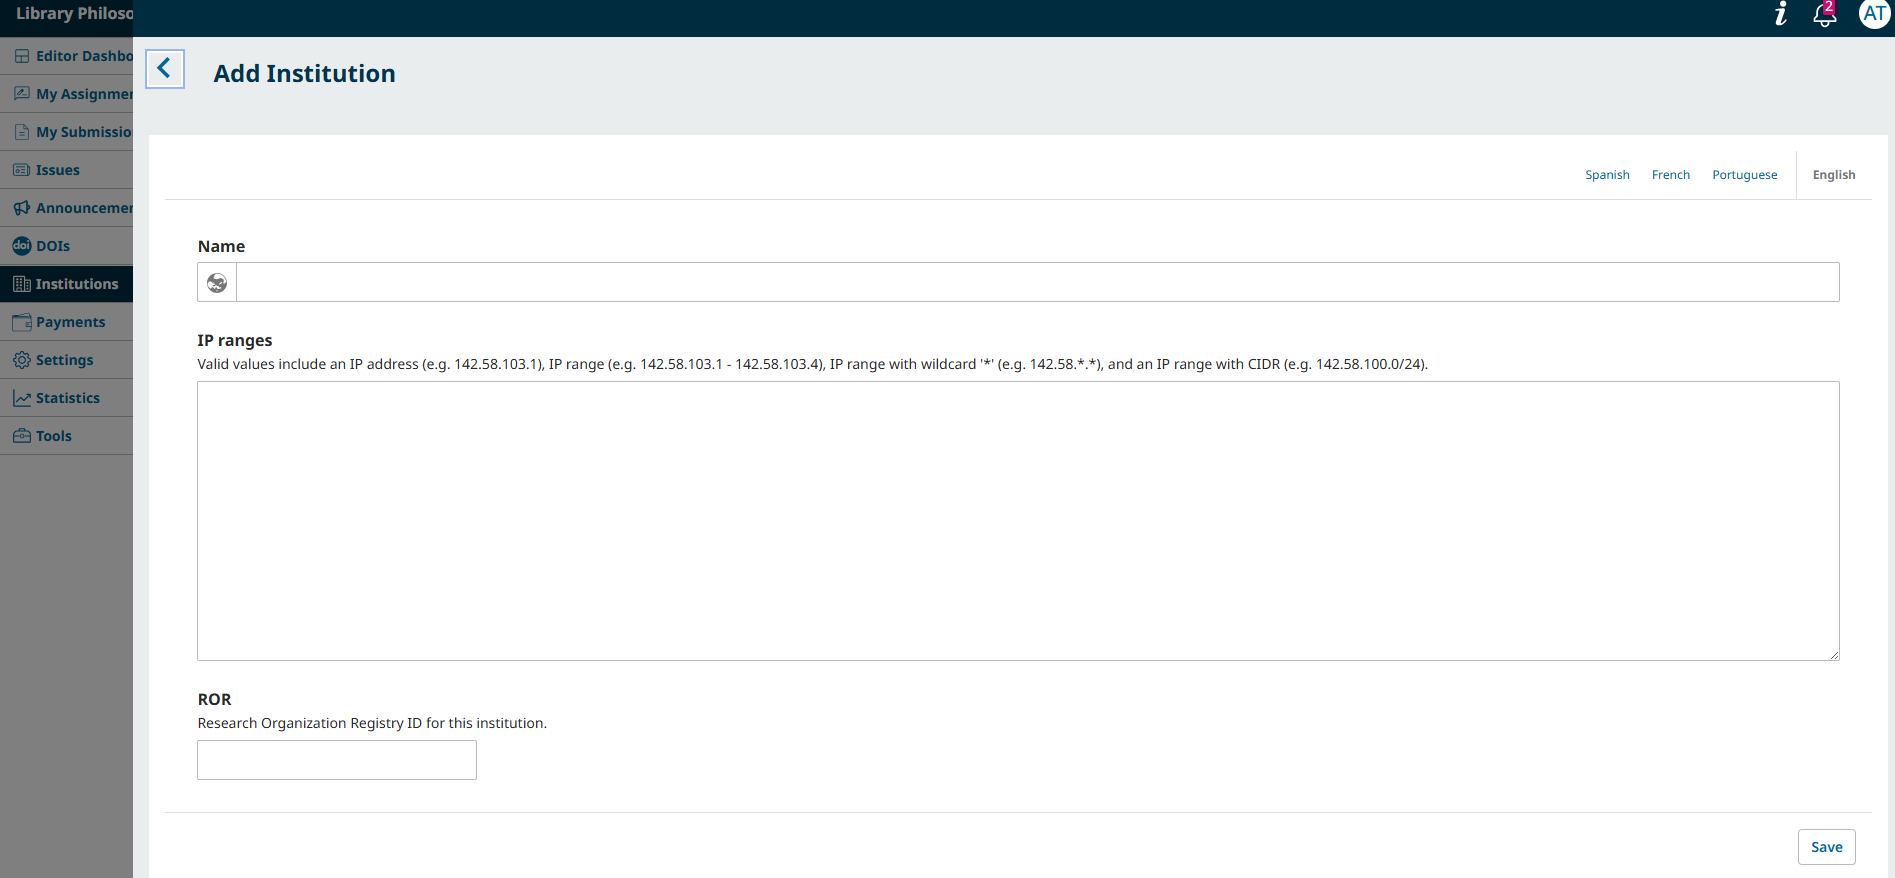The image size is (1895, 878).
Task: Switch to the Spanish language tab
Action: [1607, 175]
